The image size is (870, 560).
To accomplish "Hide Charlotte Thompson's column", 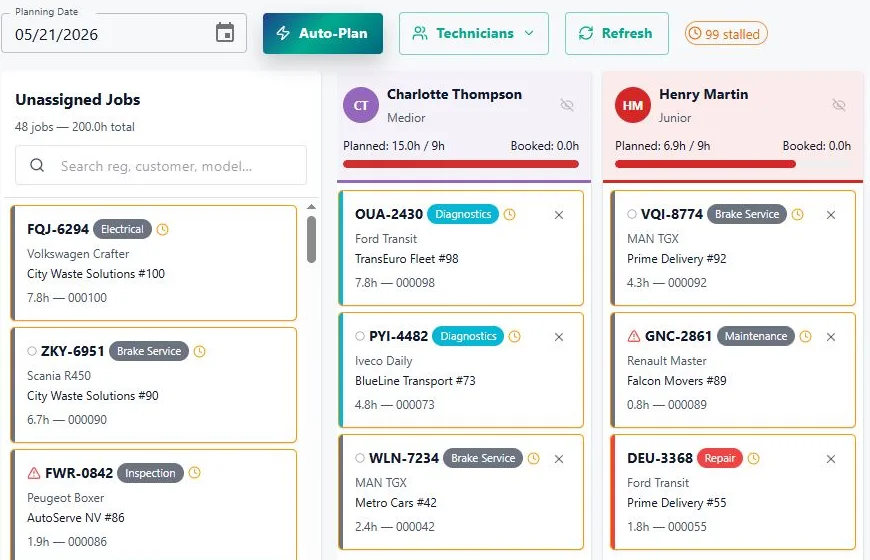I will click(566, 105).
